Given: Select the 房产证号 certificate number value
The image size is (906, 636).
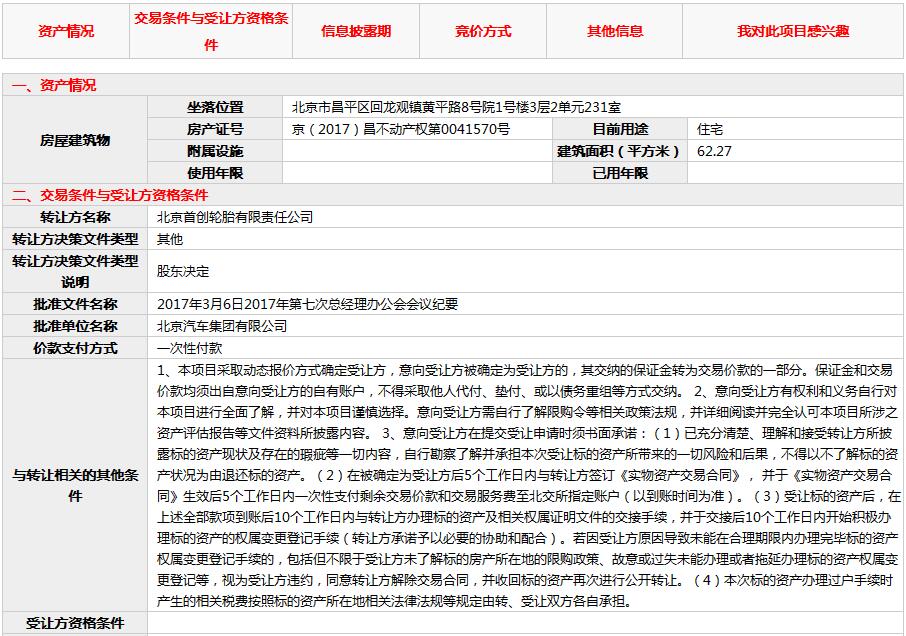Looking at the screenshot, I should [400, 129].
